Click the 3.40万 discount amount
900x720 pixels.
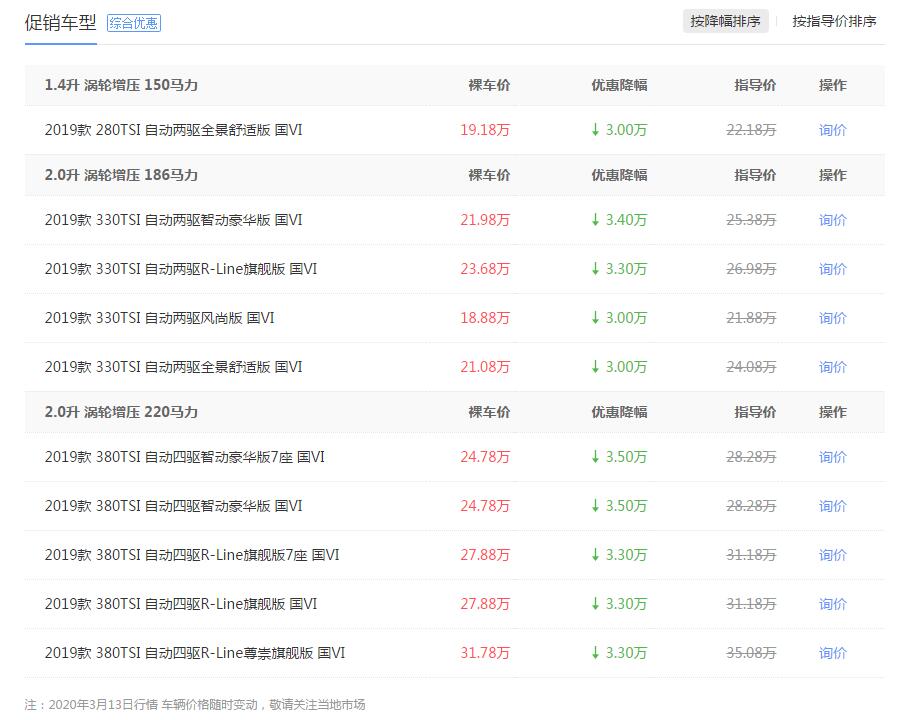point(619,220)
